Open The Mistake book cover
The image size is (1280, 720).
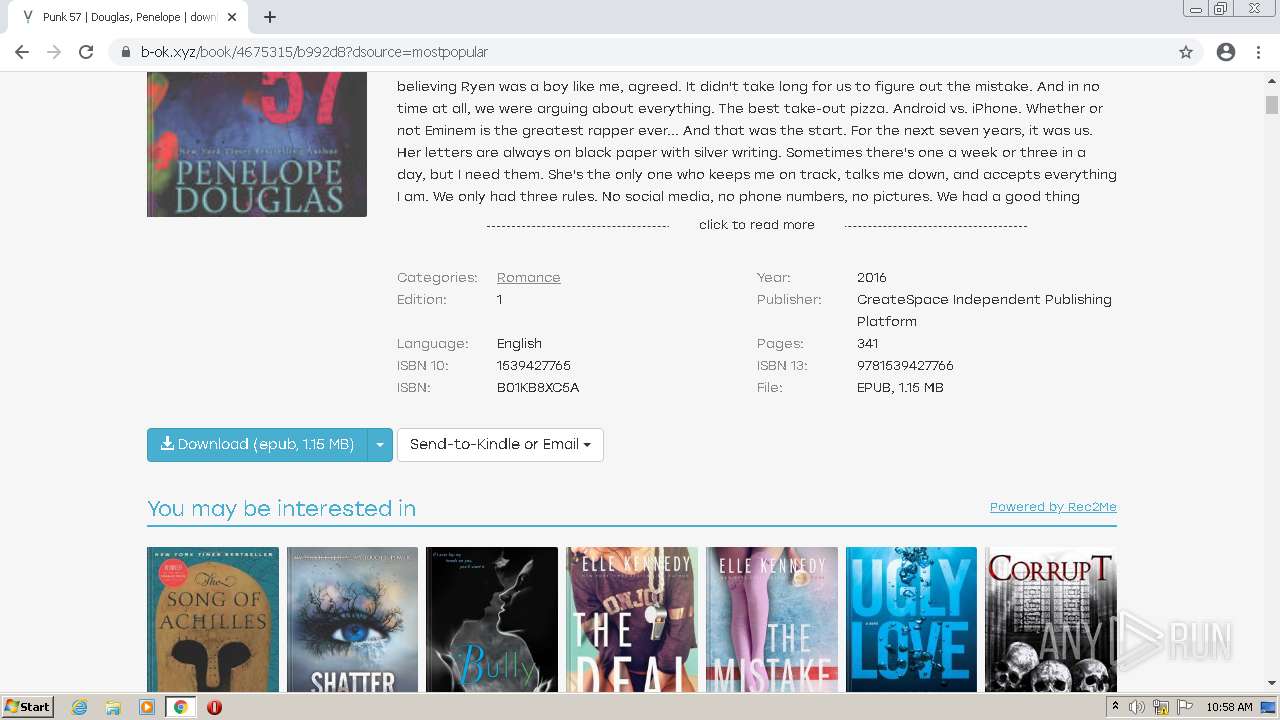point(772,619)
